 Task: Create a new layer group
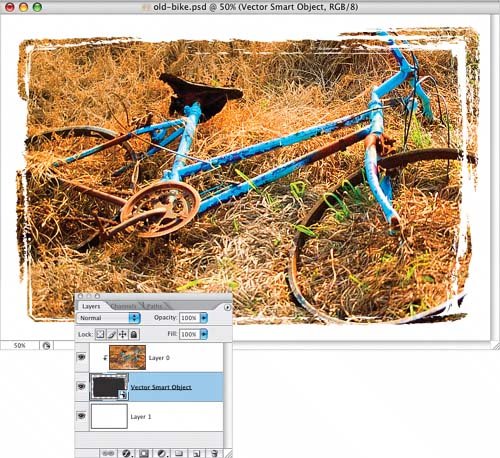point(179,453)
